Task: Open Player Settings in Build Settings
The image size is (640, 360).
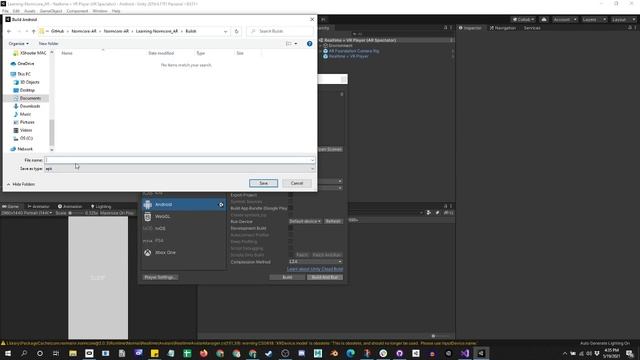Action: (x=160, y=277)
